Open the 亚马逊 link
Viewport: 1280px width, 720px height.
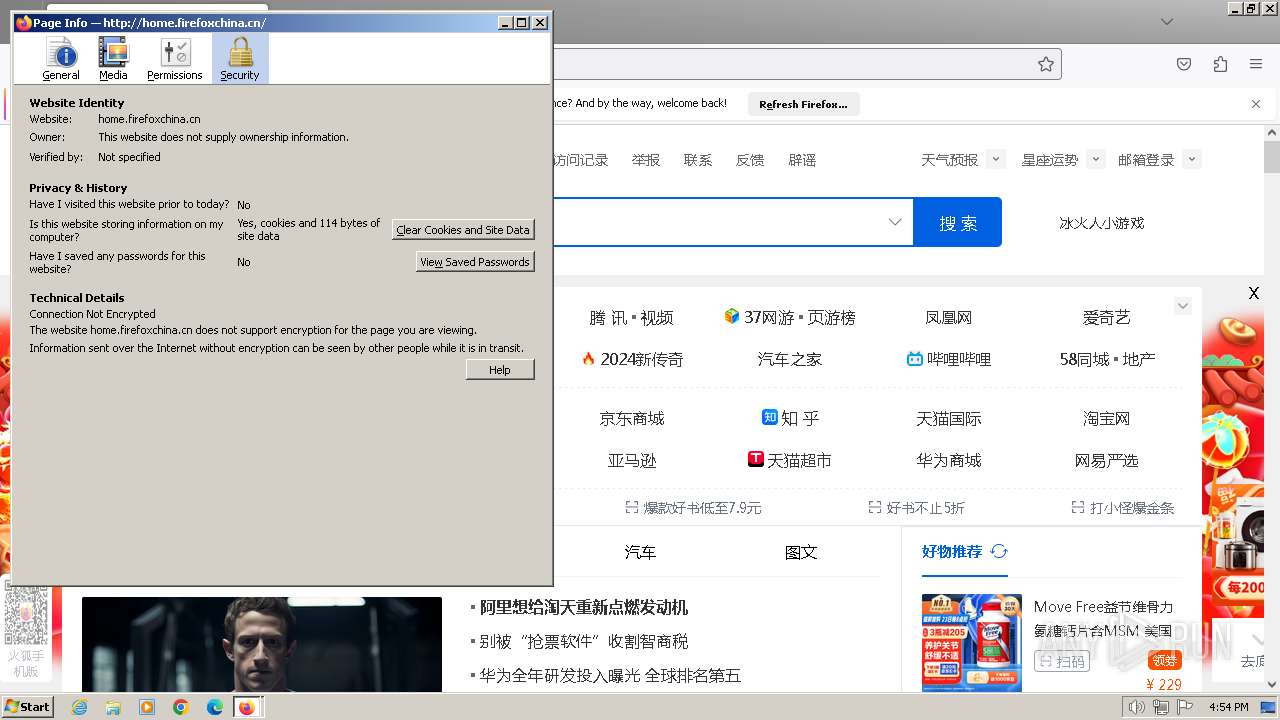[x=632, y=460]
